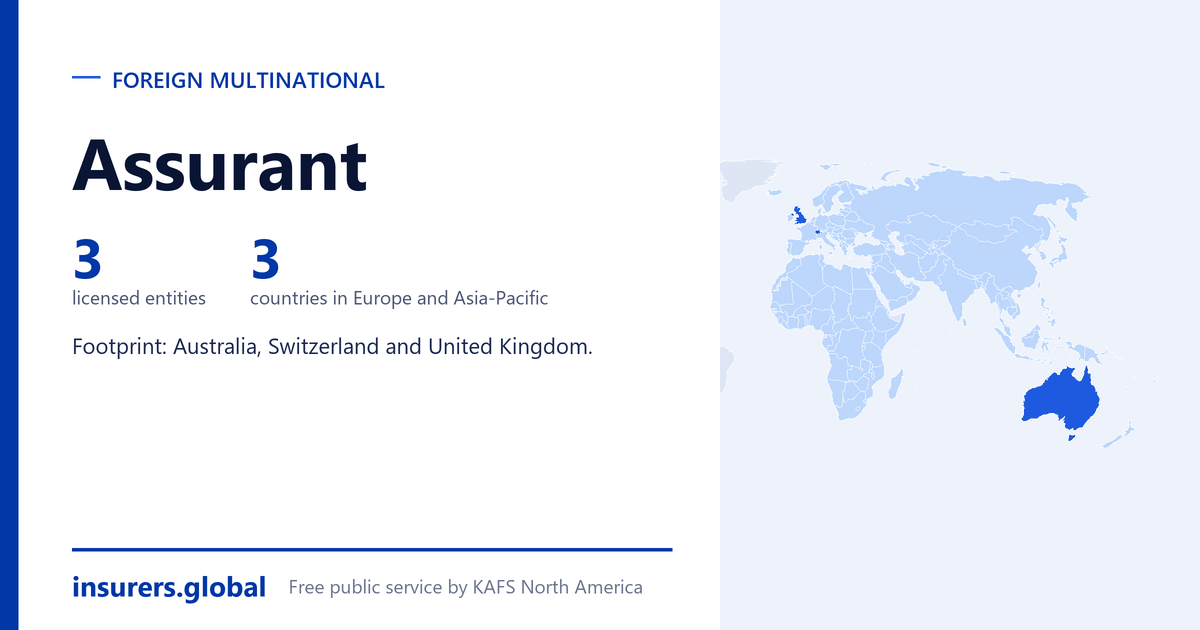Select the FOREIGN MULTINATIONAL label

248,81
